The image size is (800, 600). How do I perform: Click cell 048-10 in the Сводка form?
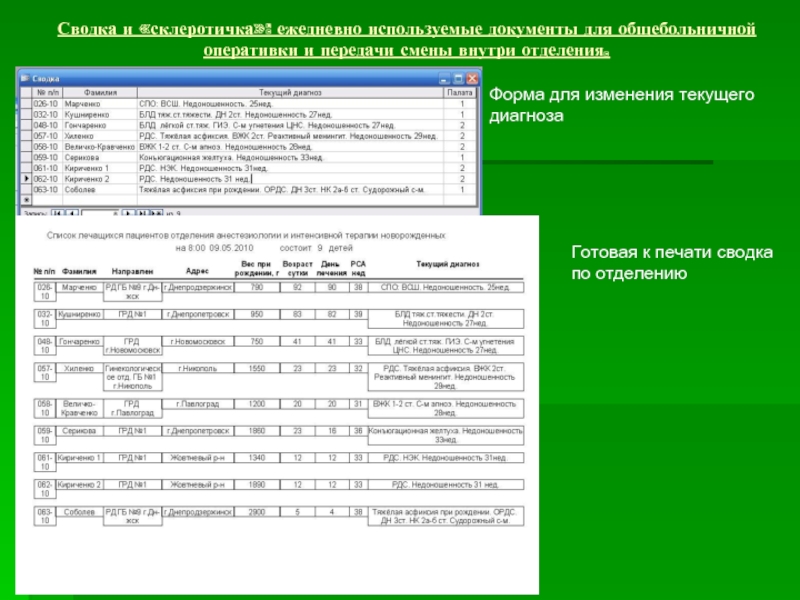click(x=46, y=125)
